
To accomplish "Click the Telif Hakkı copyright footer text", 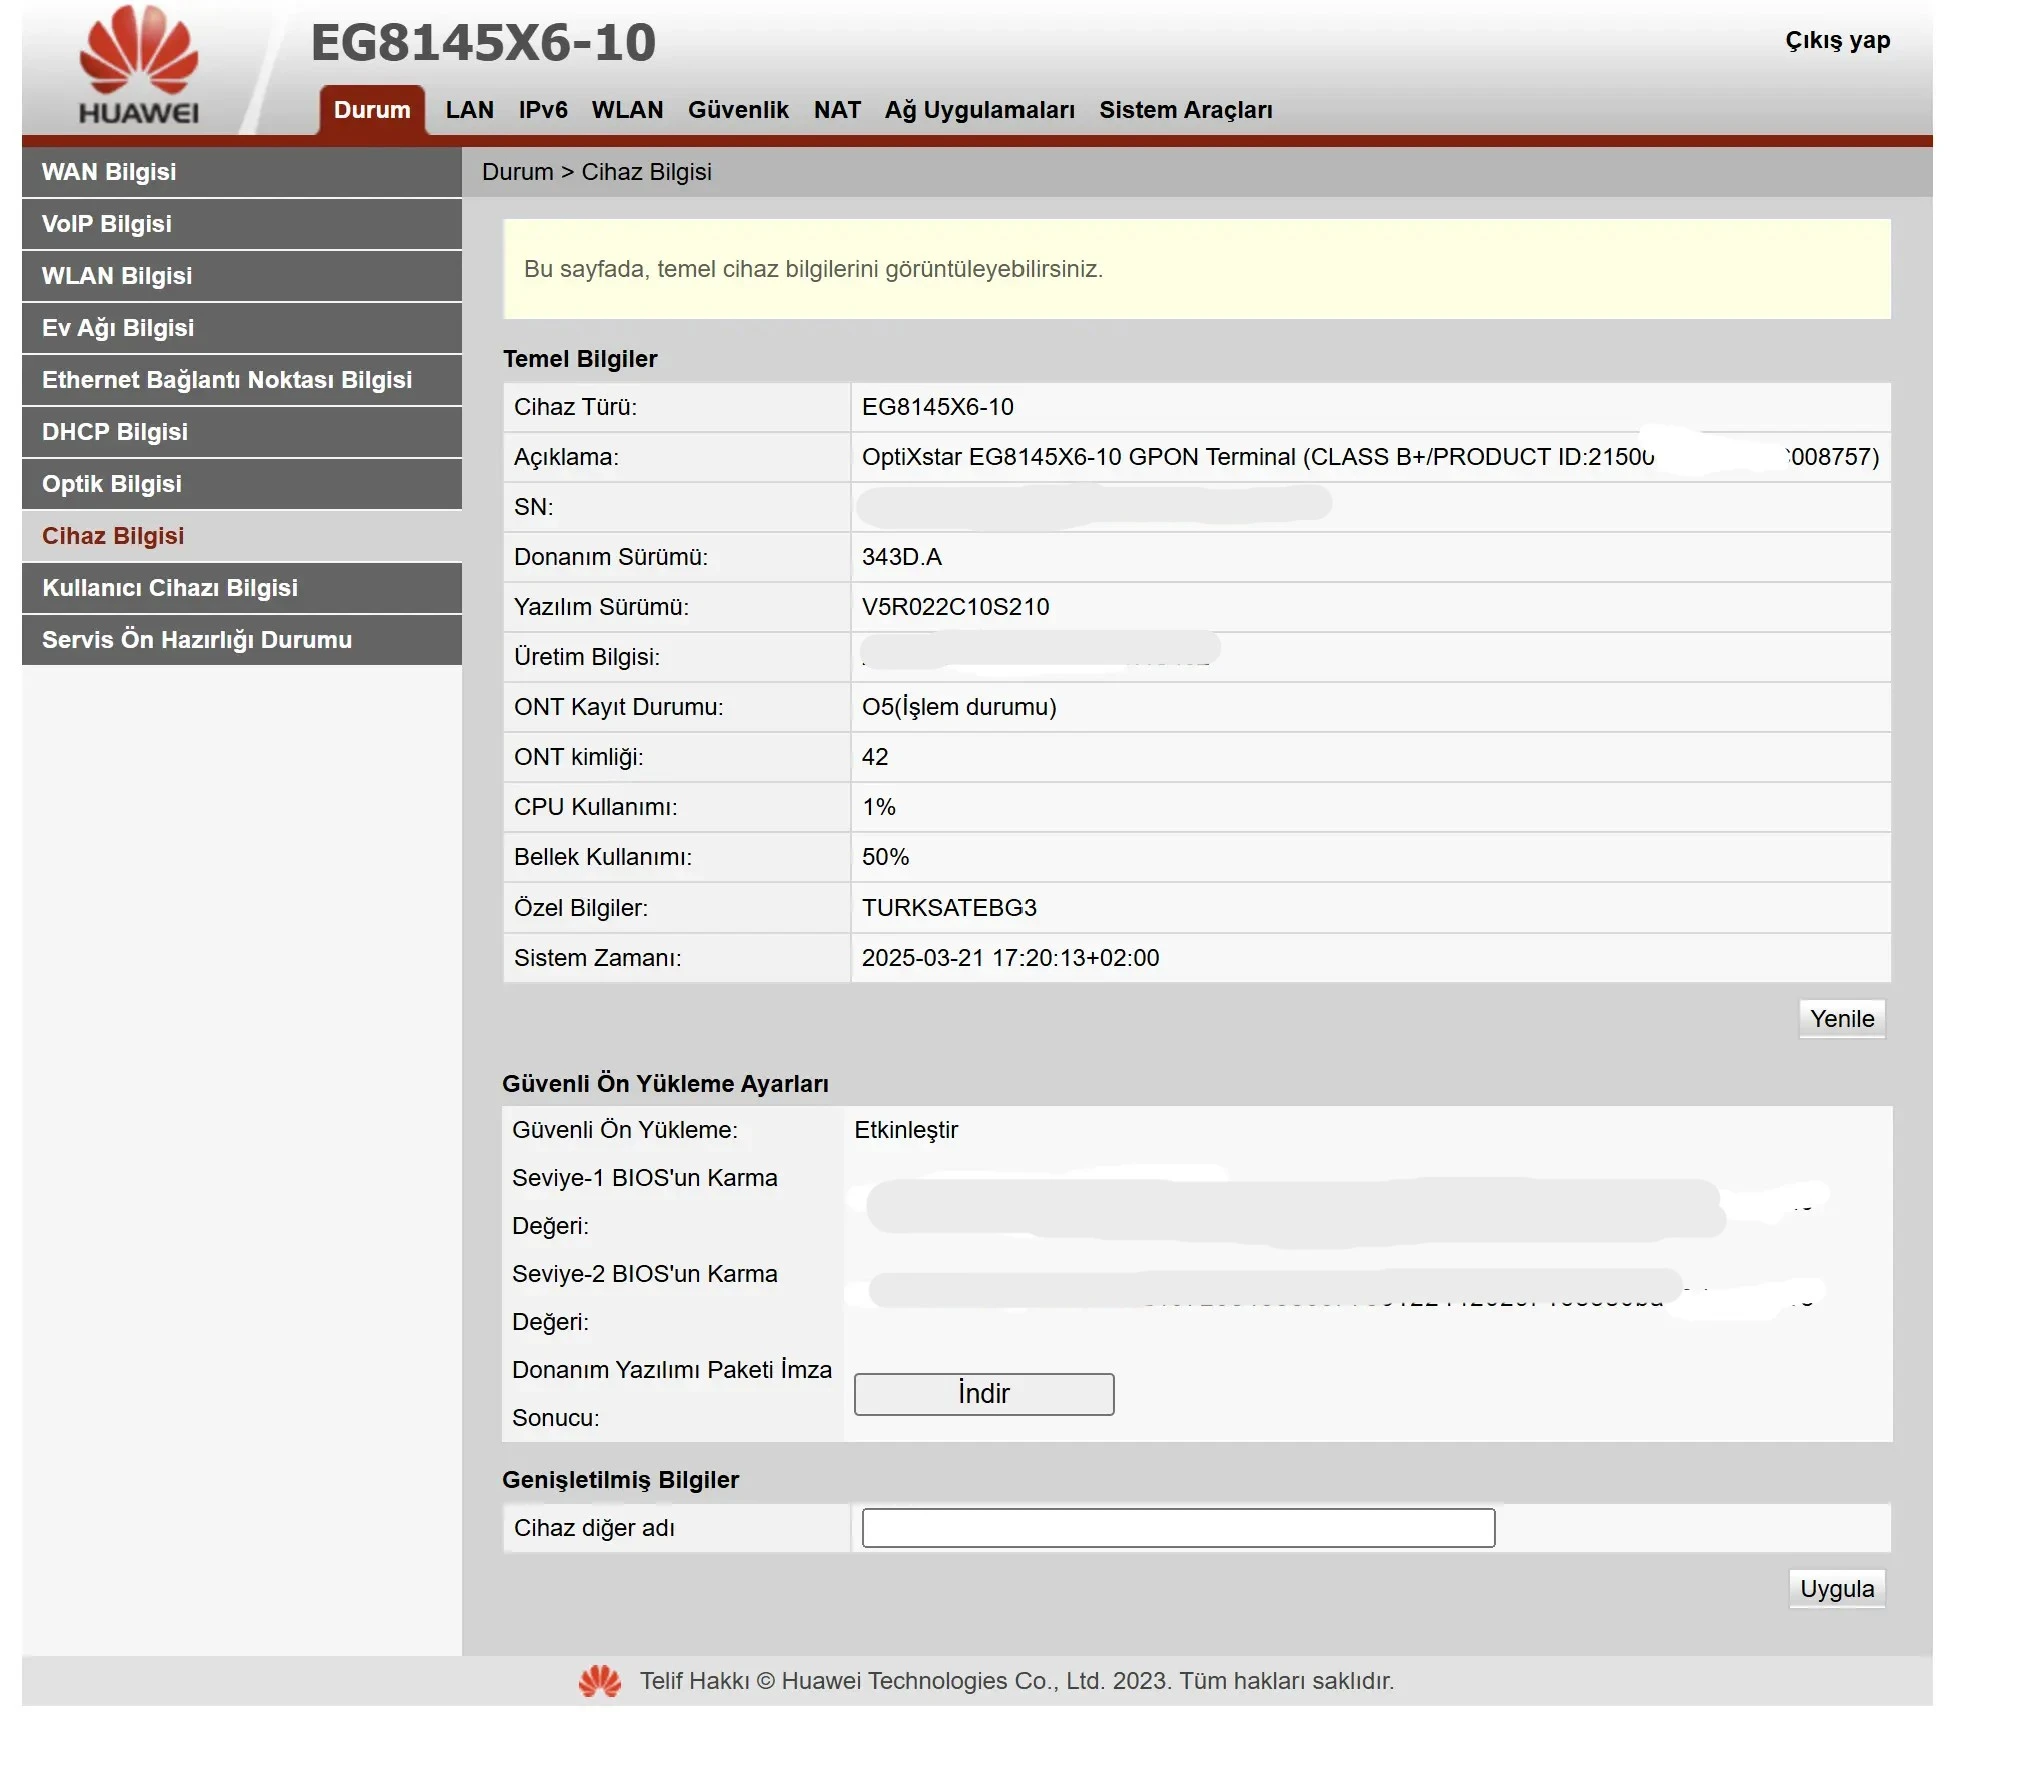I will tap(1017, 1681).
